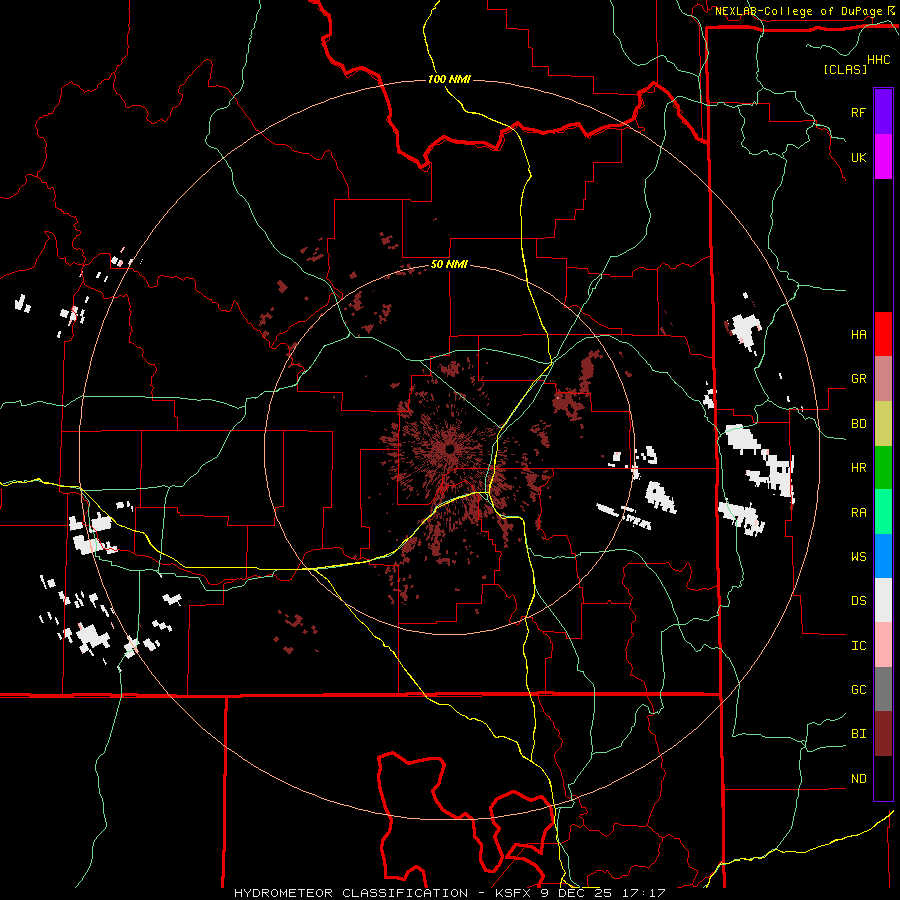
Task: Click the "GC" legend label text
Action: (858, 690)
